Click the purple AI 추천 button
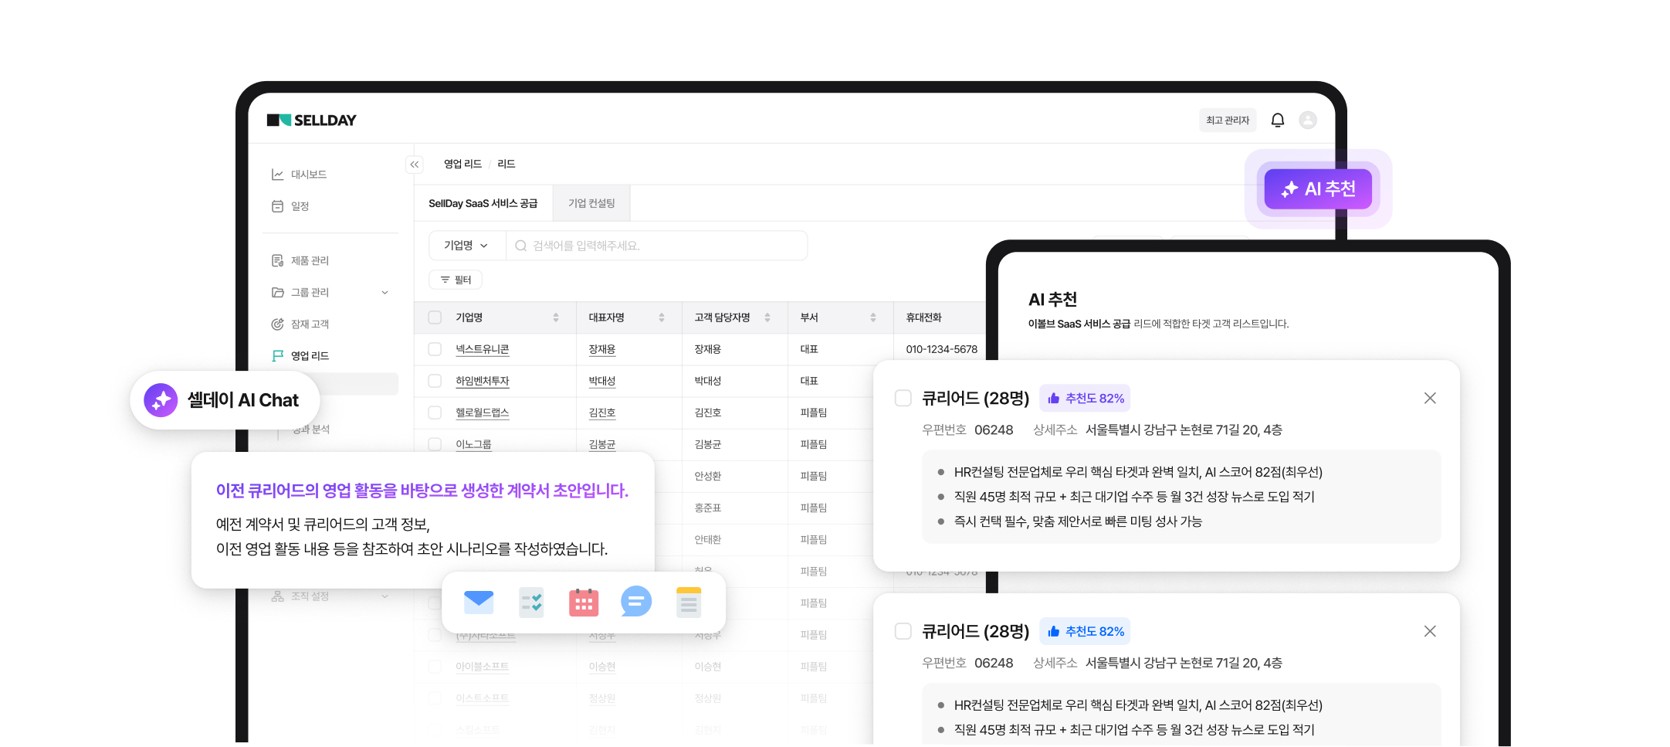 [x=1318, y=189]
